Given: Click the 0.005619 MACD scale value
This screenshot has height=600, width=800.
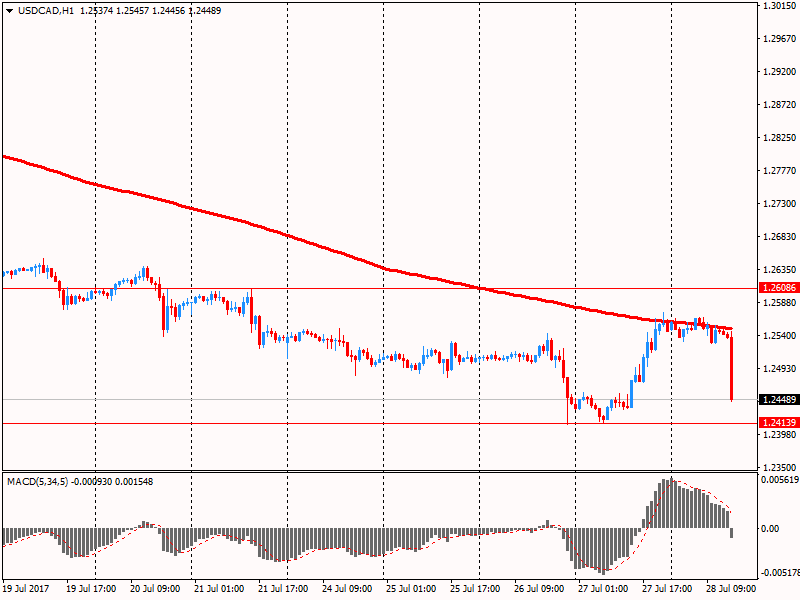Looking at the screenshot, I should pyautogui.click(x=780, y=480).
